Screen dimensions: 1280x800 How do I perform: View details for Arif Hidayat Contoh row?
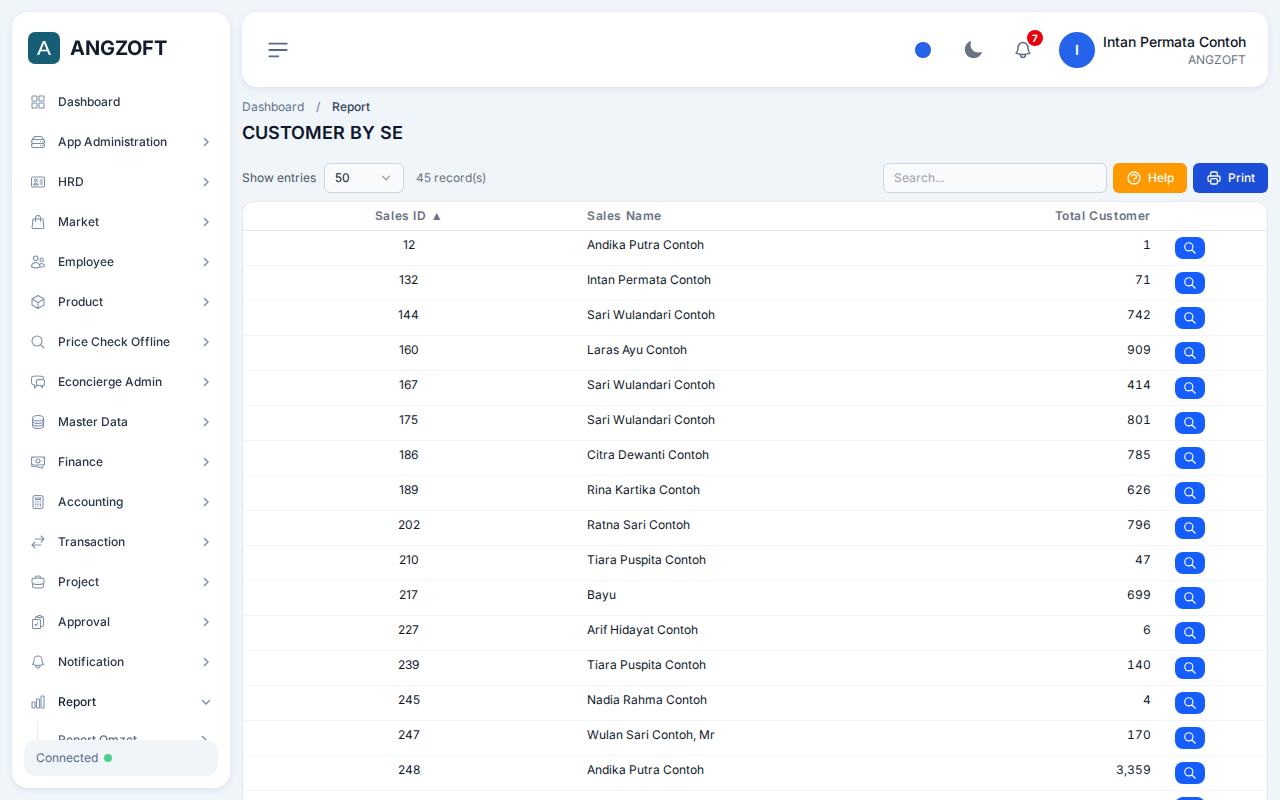(1190, 633)
